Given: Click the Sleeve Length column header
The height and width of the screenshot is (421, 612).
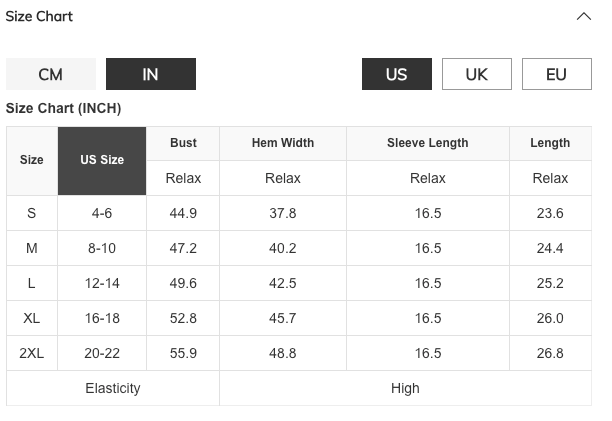Looking at the screenshot, I should click(x=428, y=143).
